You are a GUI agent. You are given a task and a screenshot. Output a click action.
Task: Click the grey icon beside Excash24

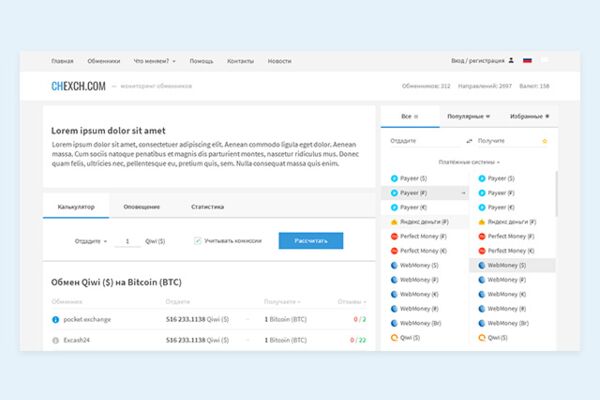55,340
